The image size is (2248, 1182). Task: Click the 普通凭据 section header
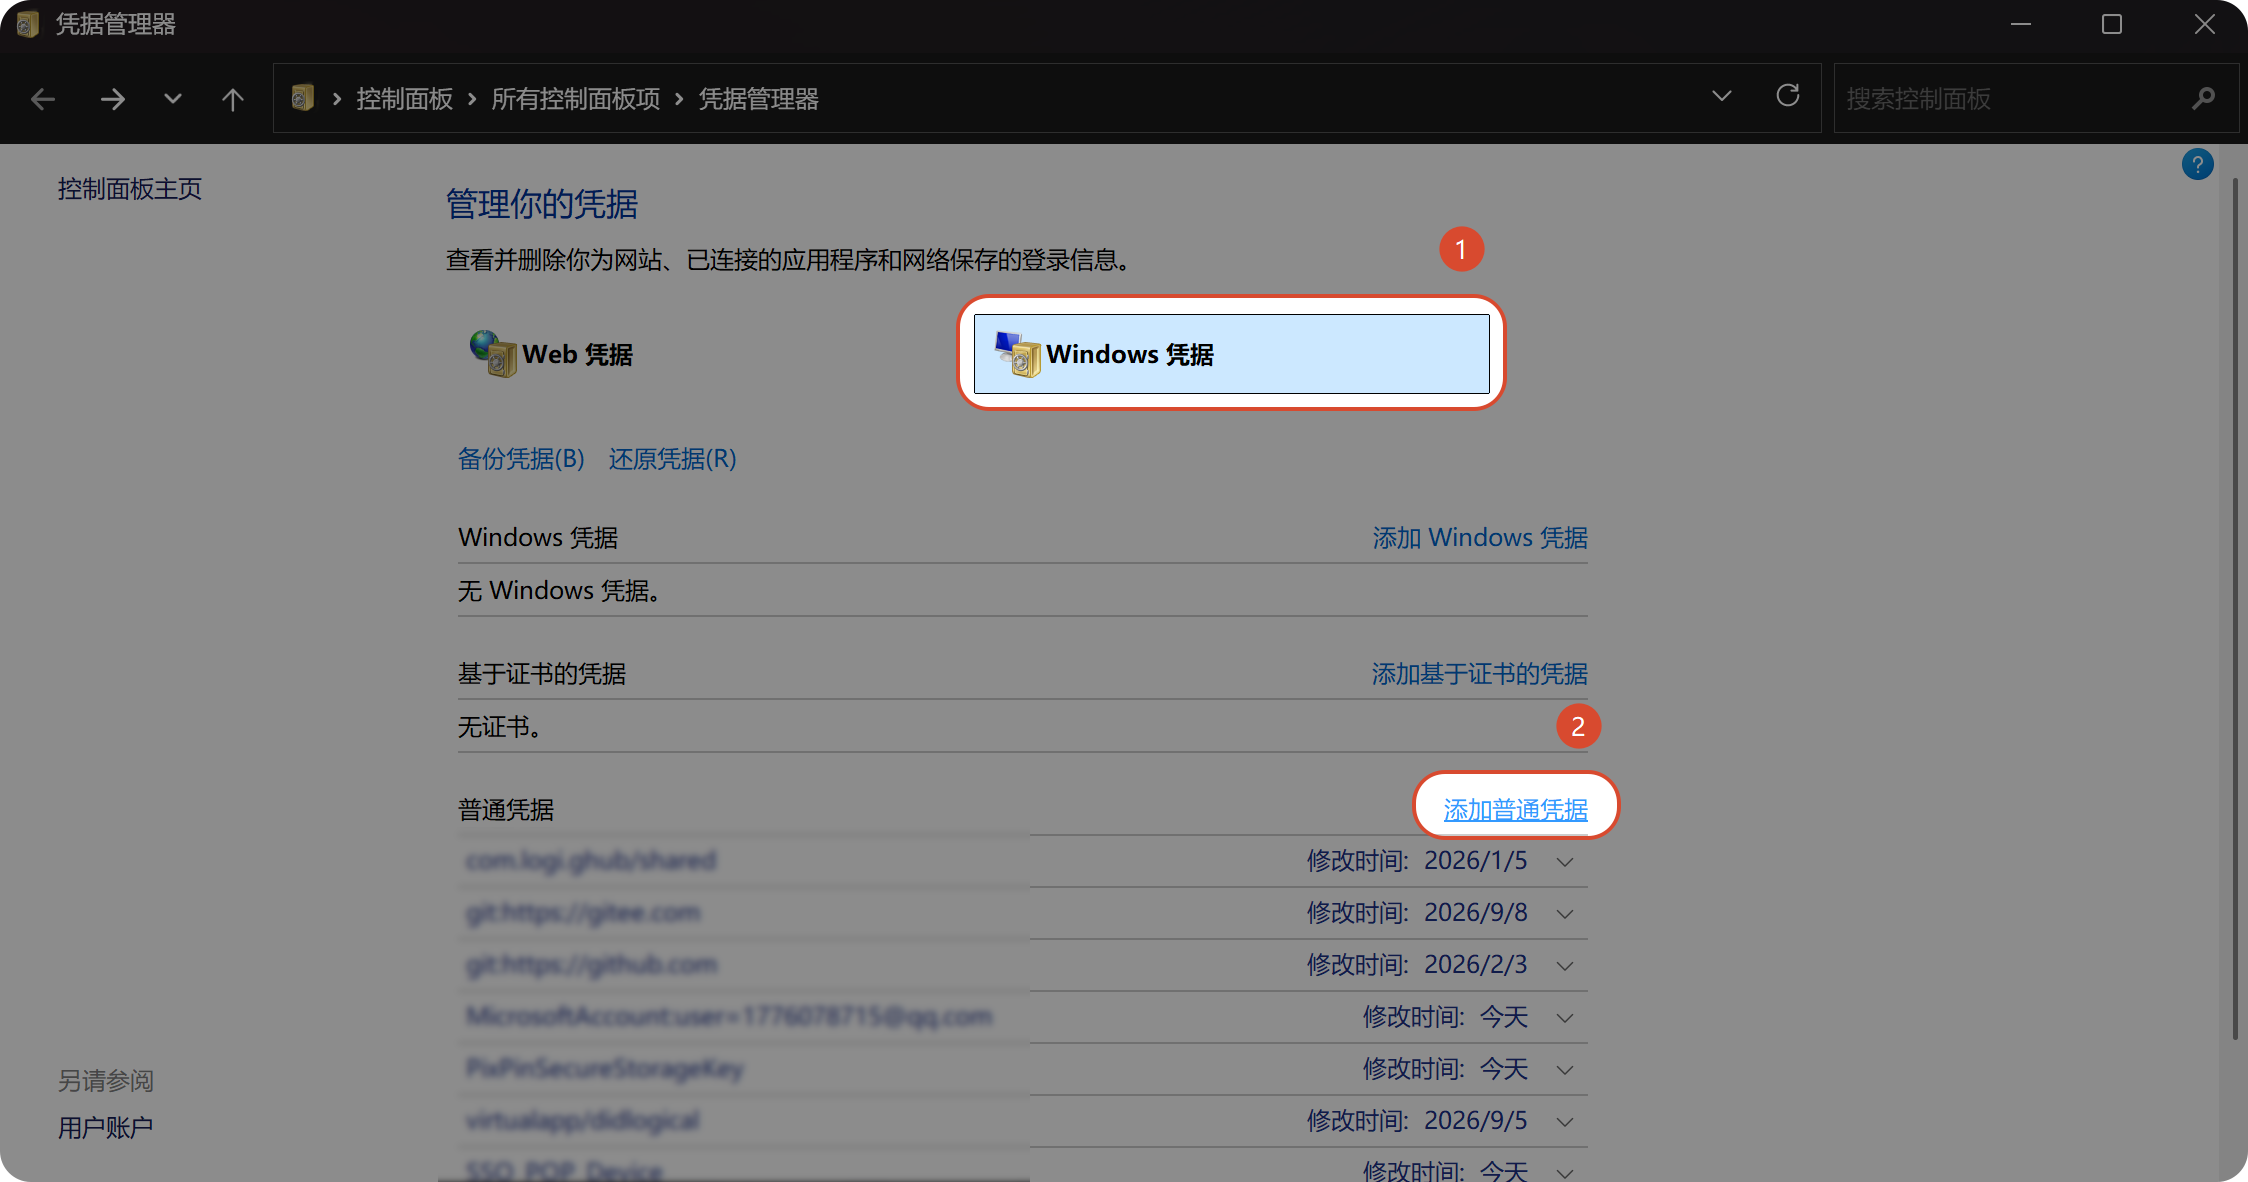point(506,810)
